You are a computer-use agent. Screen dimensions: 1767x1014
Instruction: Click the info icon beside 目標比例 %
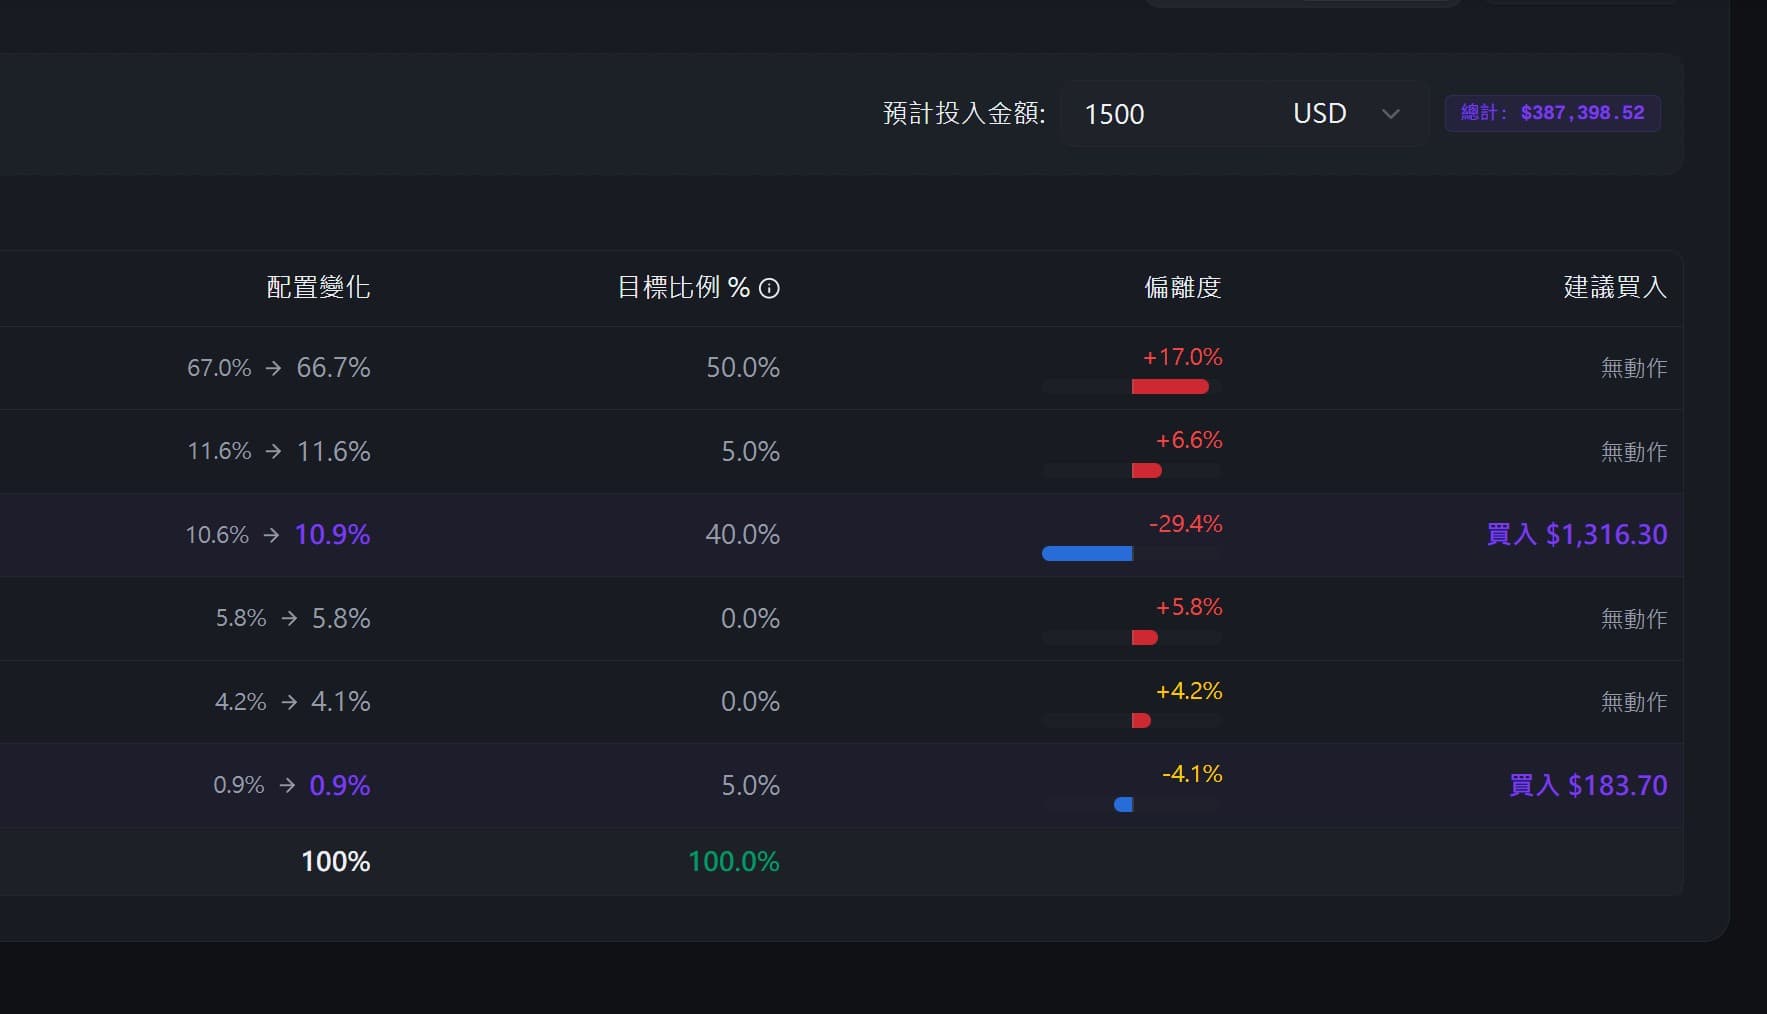[769, 288]
